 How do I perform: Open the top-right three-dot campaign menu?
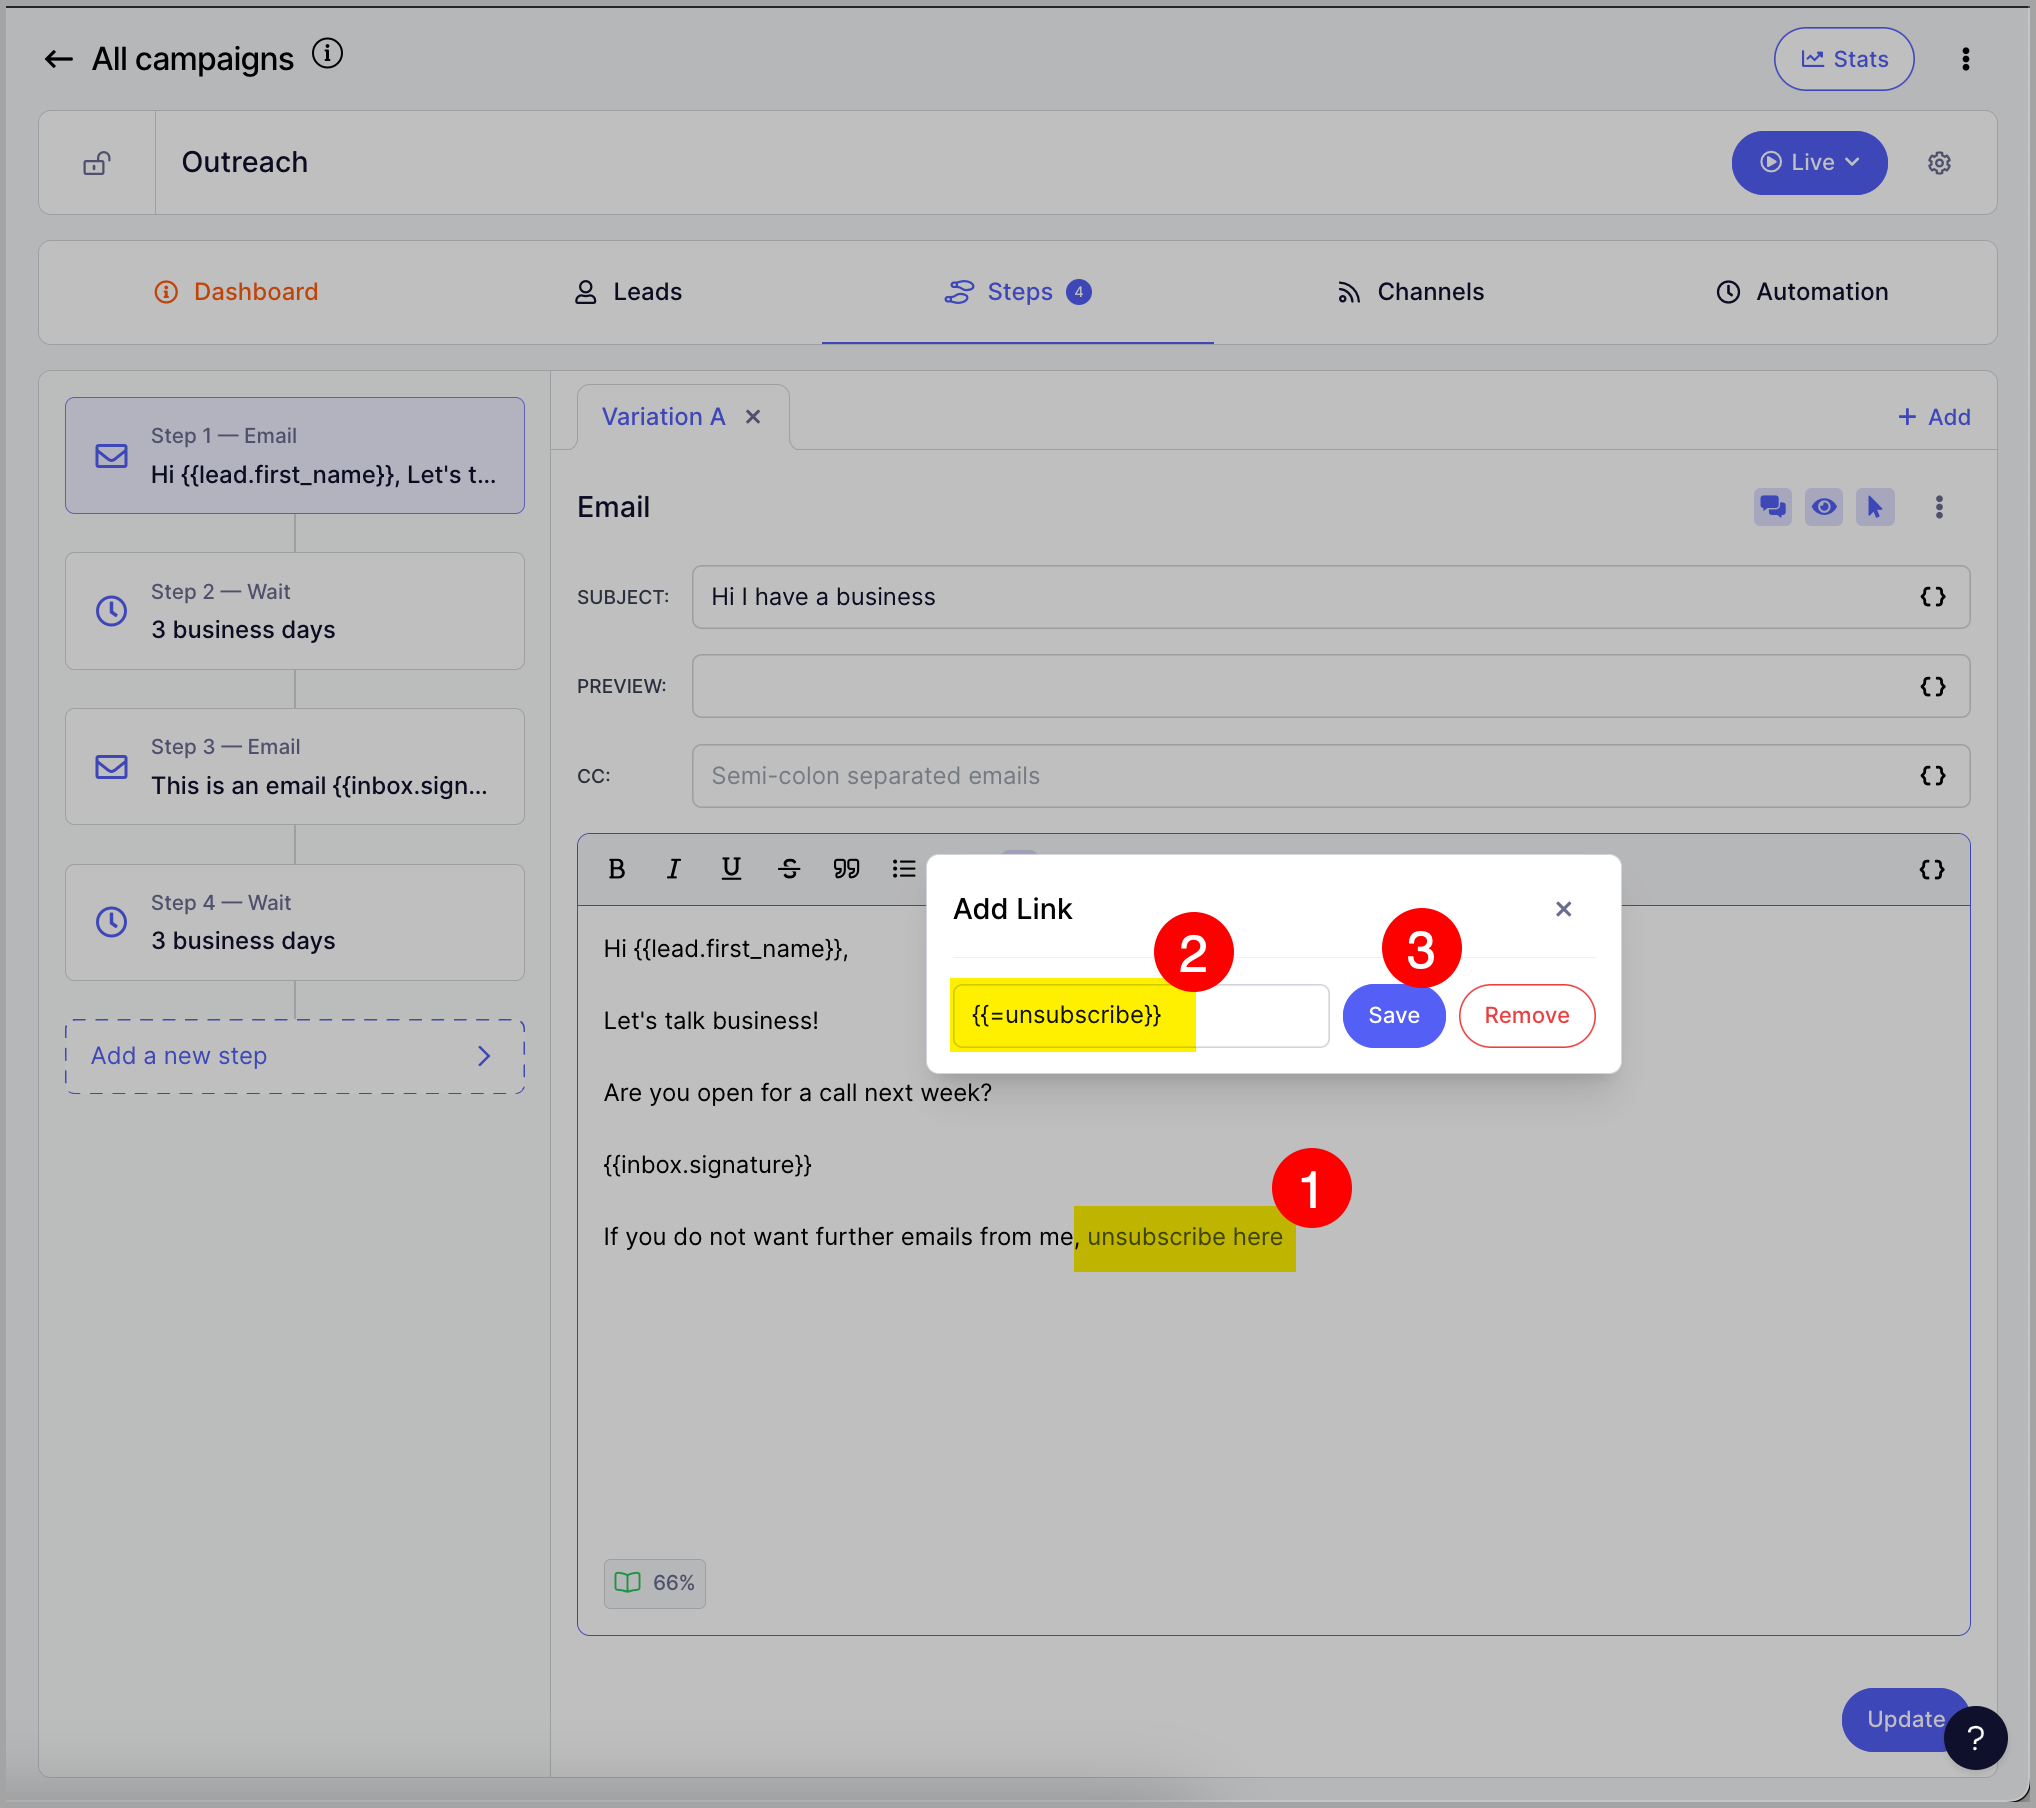coord(1965,60)
